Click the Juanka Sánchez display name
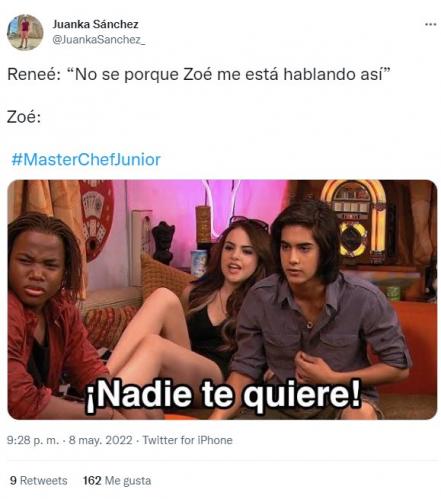 click(x=95, y=24)
